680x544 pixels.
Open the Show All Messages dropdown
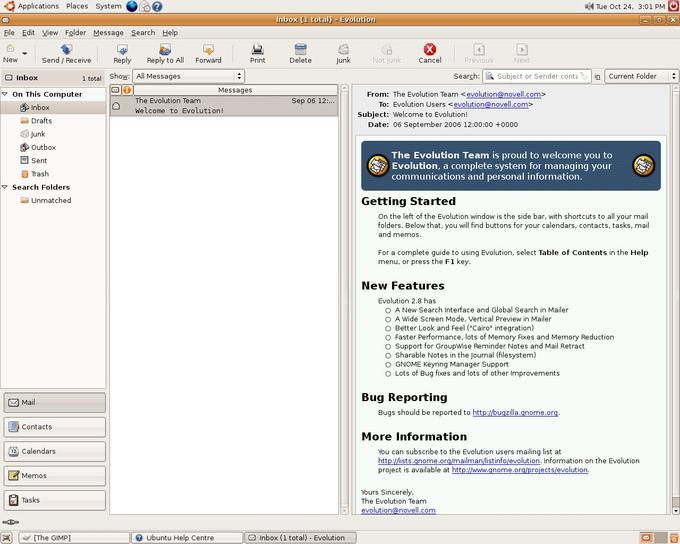pyautogui.click(x=189, y=76)
